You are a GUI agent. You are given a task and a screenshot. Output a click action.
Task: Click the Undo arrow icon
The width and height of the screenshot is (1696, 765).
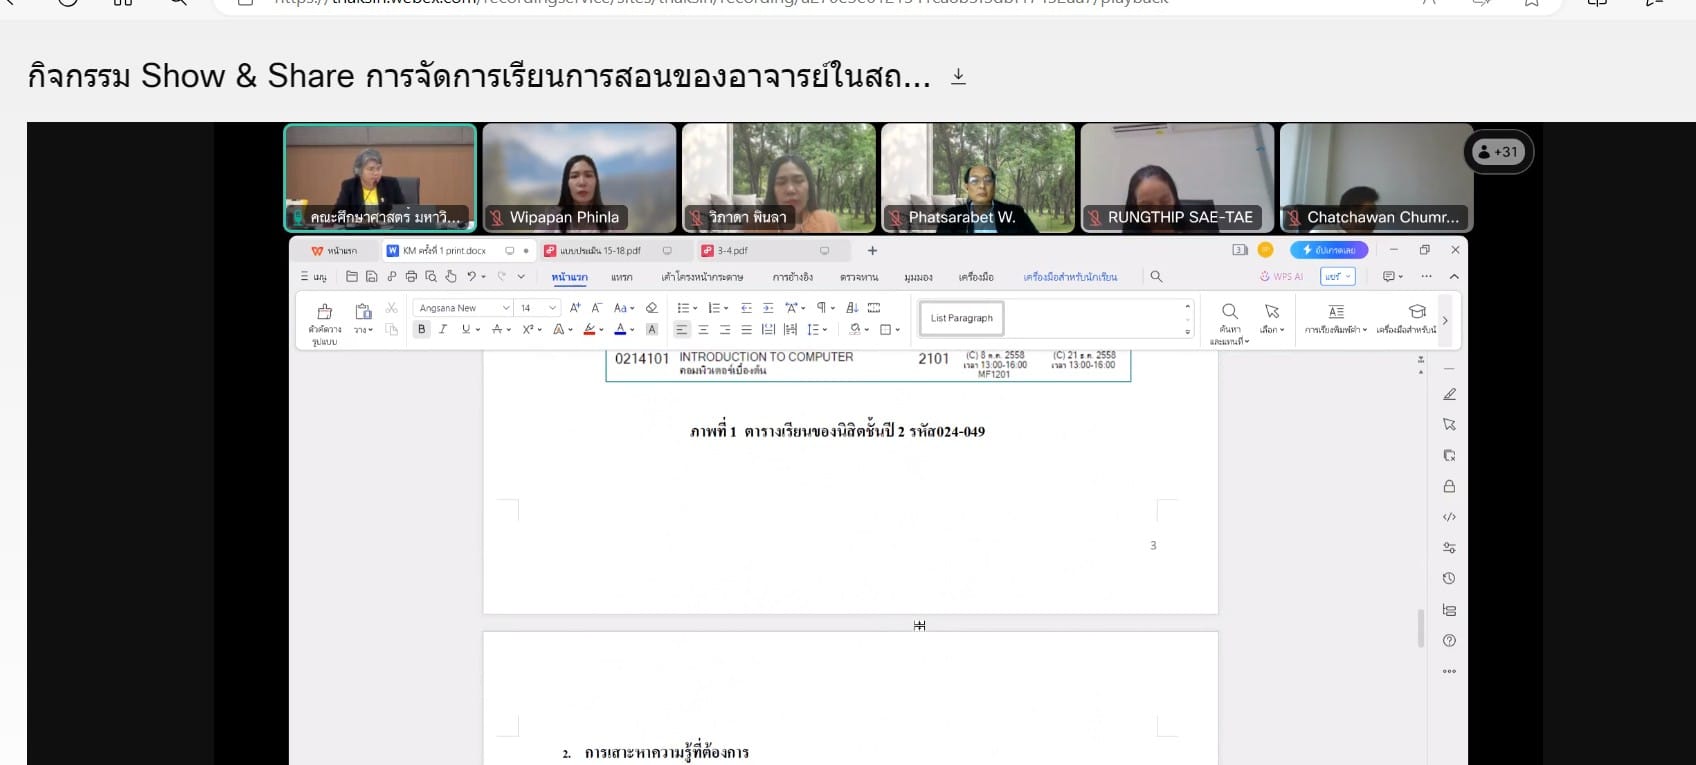(x=471, y=277)
